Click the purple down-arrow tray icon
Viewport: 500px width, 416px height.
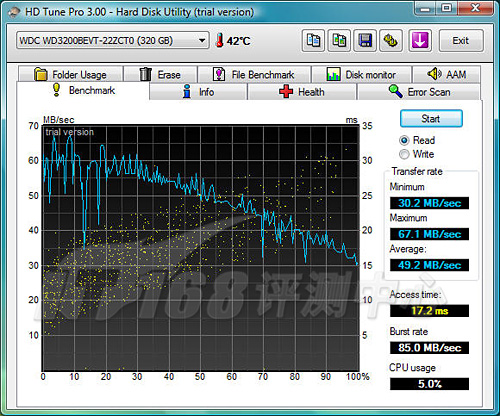420,41
